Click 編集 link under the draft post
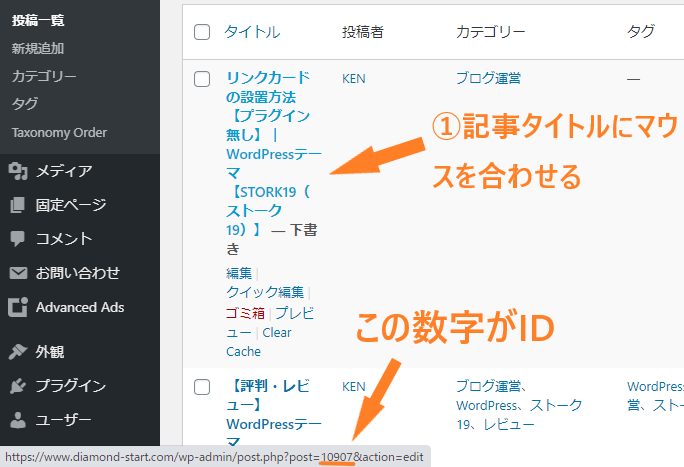Screen dimensions: 684x467 click(x=239, y=273)
